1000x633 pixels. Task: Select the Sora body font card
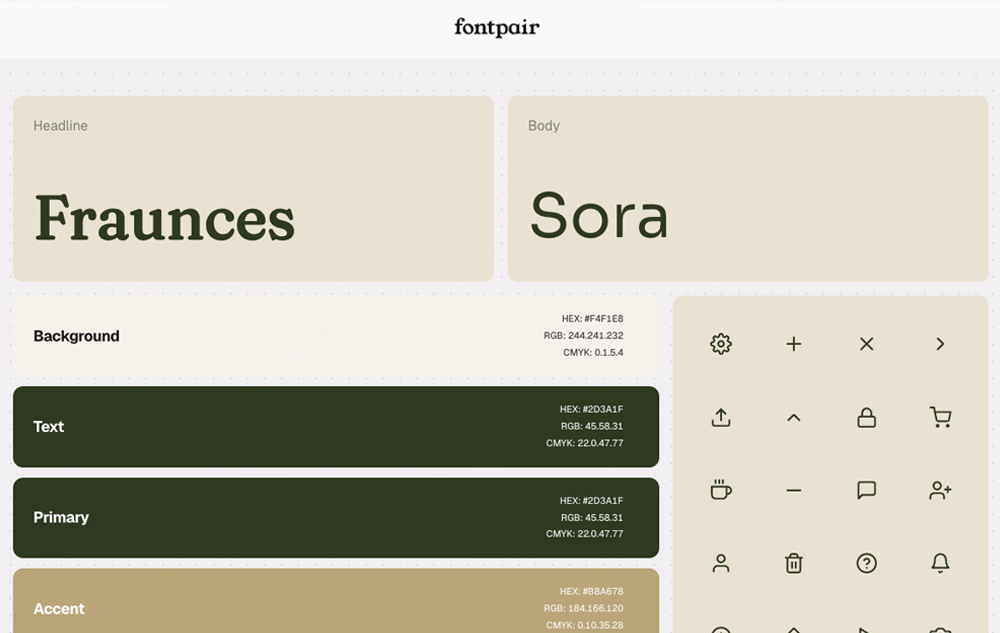(x=748, y=189)
